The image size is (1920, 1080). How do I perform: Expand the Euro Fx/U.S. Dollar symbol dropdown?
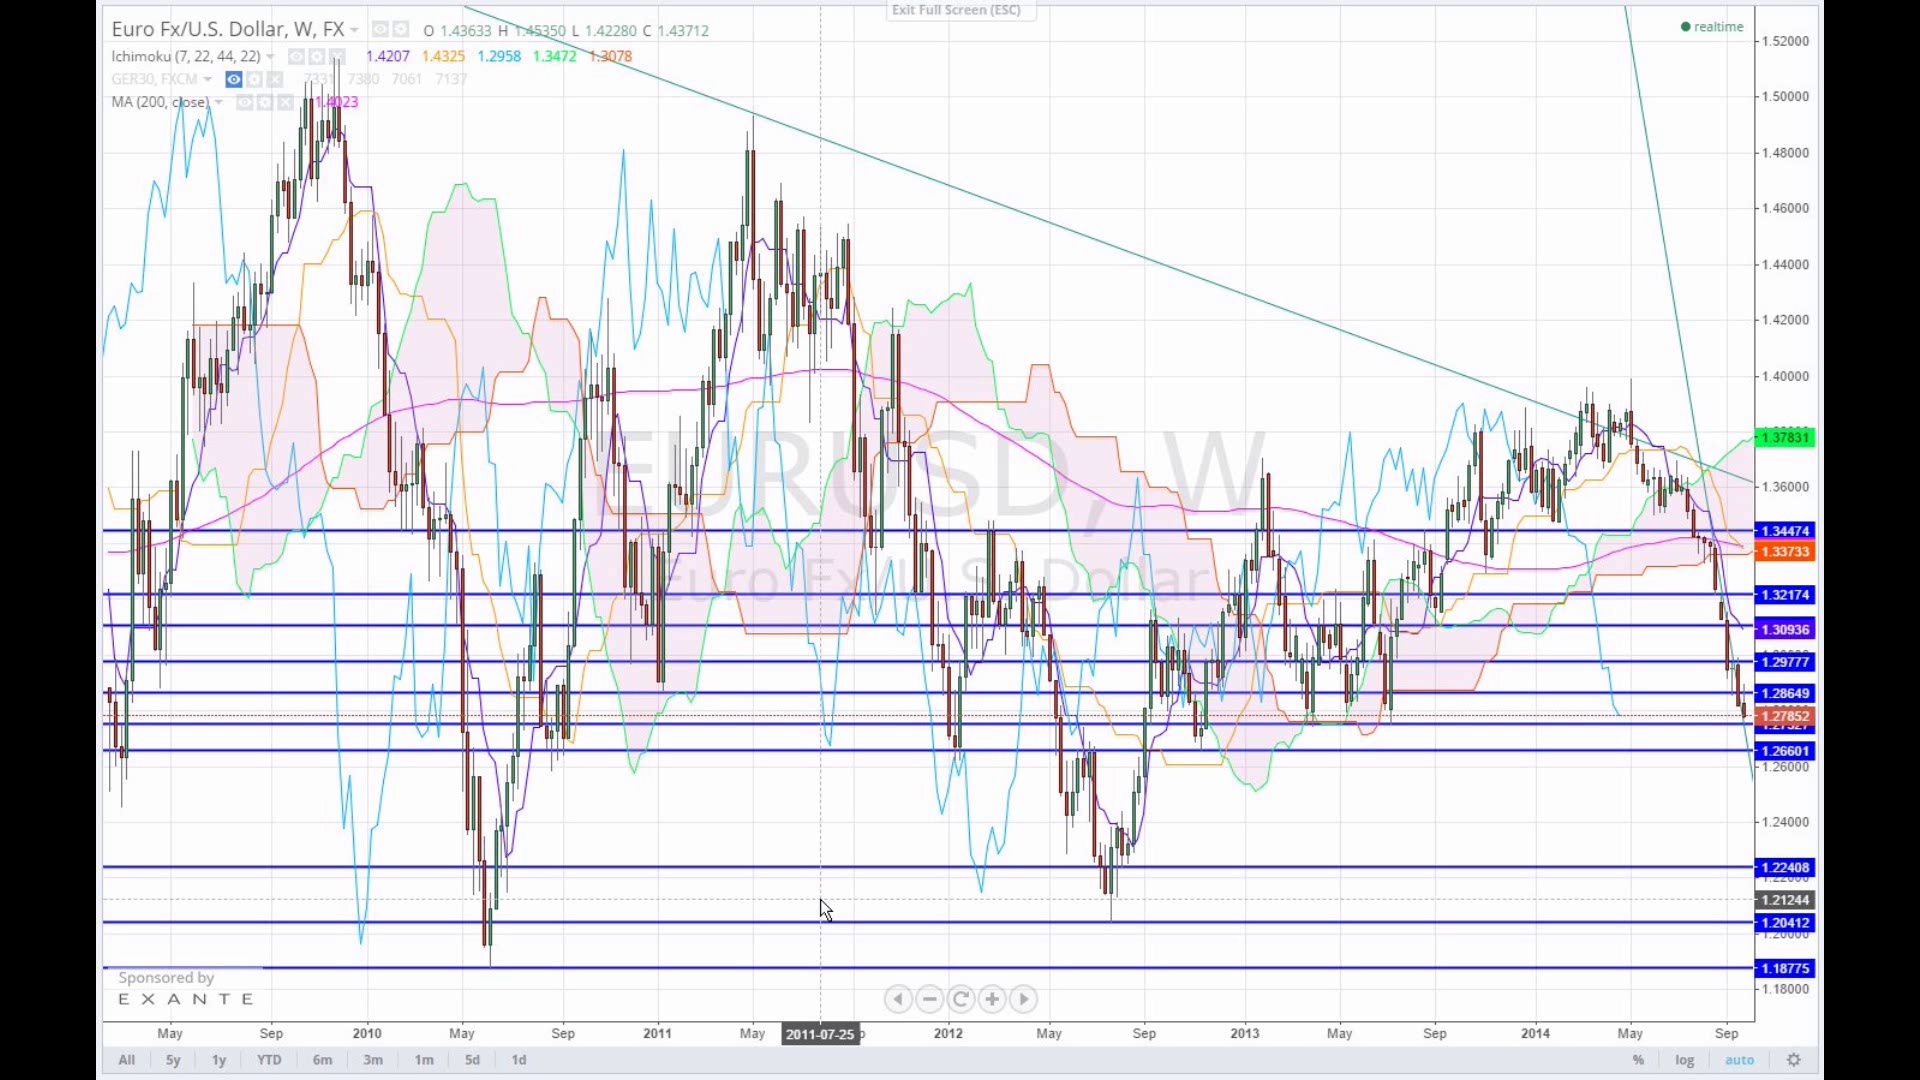(354, 31)
